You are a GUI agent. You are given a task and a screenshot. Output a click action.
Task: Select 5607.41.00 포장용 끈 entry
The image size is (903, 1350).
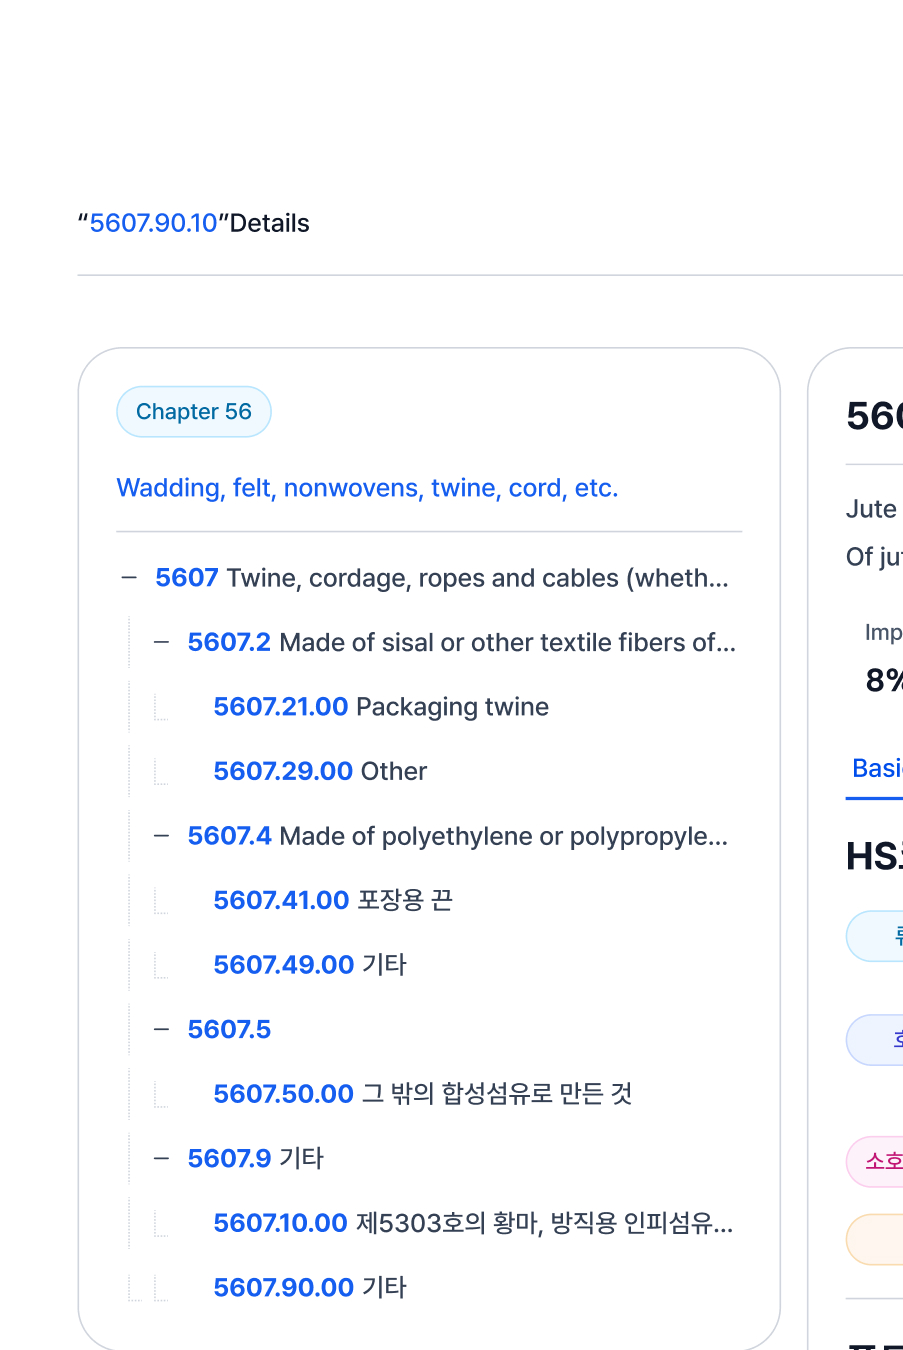(x=332, y=900)
